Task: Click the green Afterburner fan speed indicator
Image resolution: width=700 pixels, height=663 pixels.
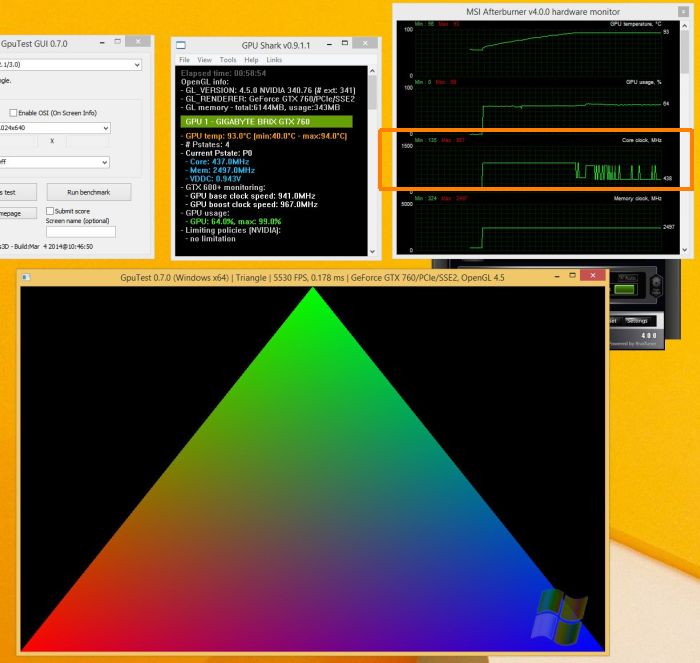Action: (625, 290)
